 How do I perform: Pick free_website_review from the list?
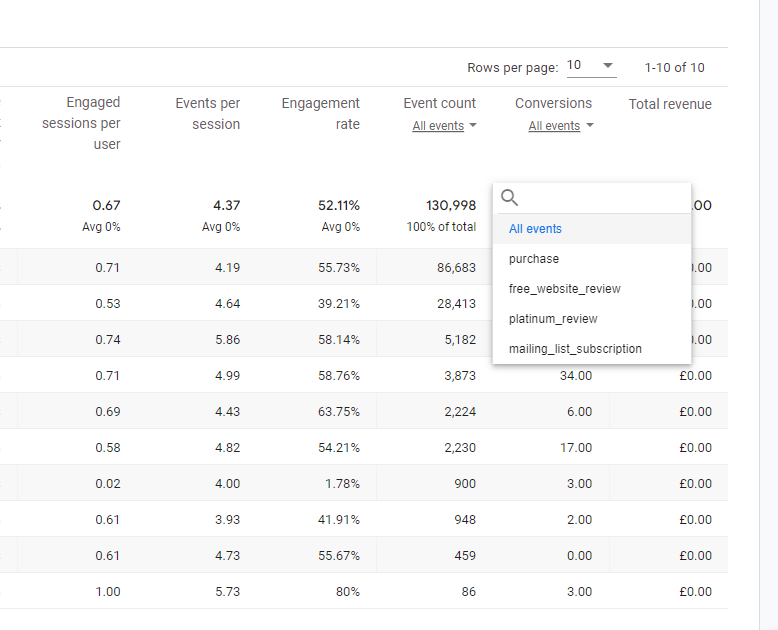click(x=564, y=289)
